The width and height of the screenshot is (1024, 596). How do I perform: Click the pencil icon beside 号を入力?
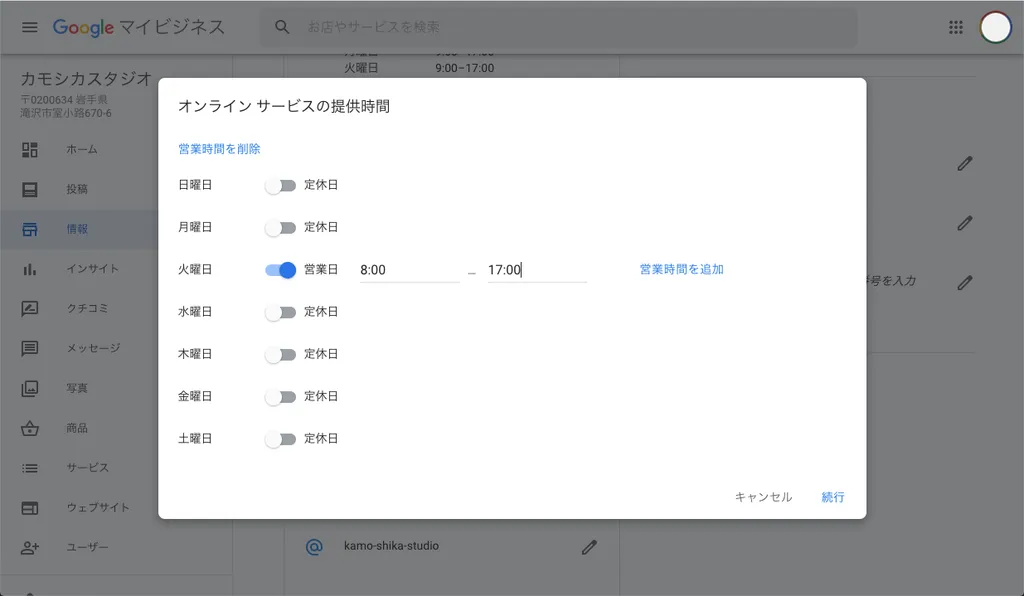(965, 283)
